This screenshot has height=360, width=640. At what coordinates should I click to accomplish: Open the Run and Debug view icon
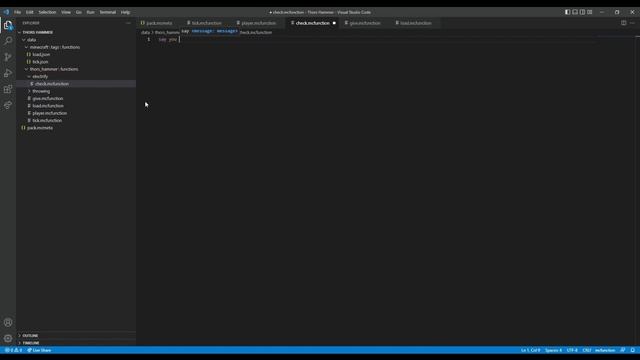8,73
